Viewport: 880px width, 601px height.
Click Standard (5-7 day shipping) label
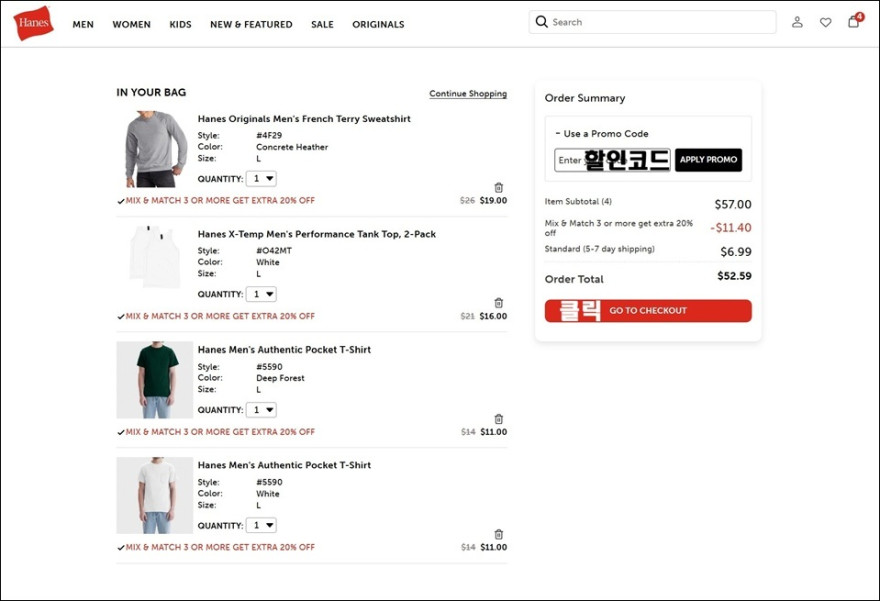pos(599,249)
